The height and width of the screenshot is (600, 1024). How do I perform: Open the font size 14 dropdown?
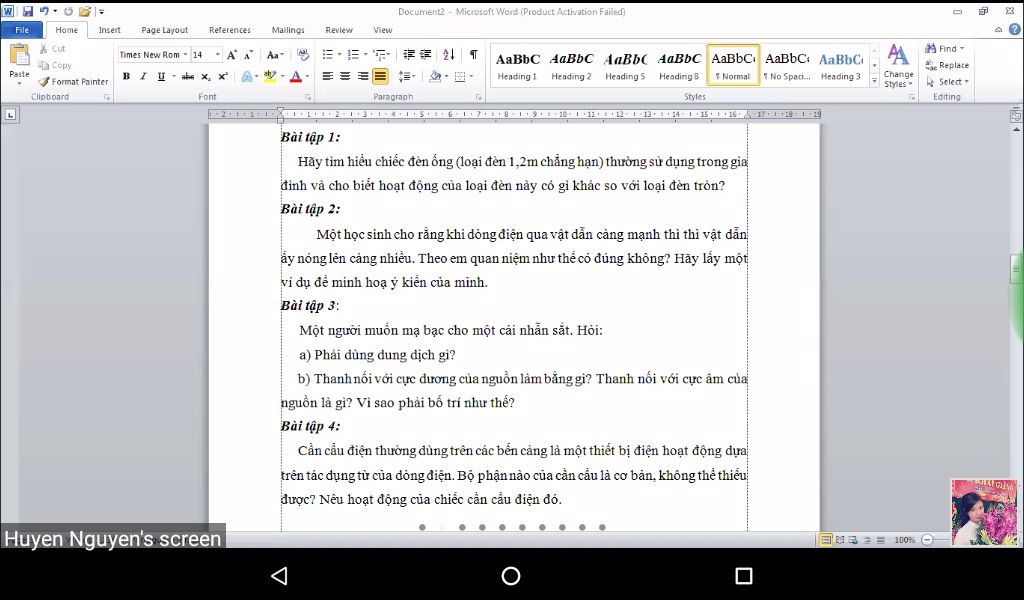coord(217,55)
